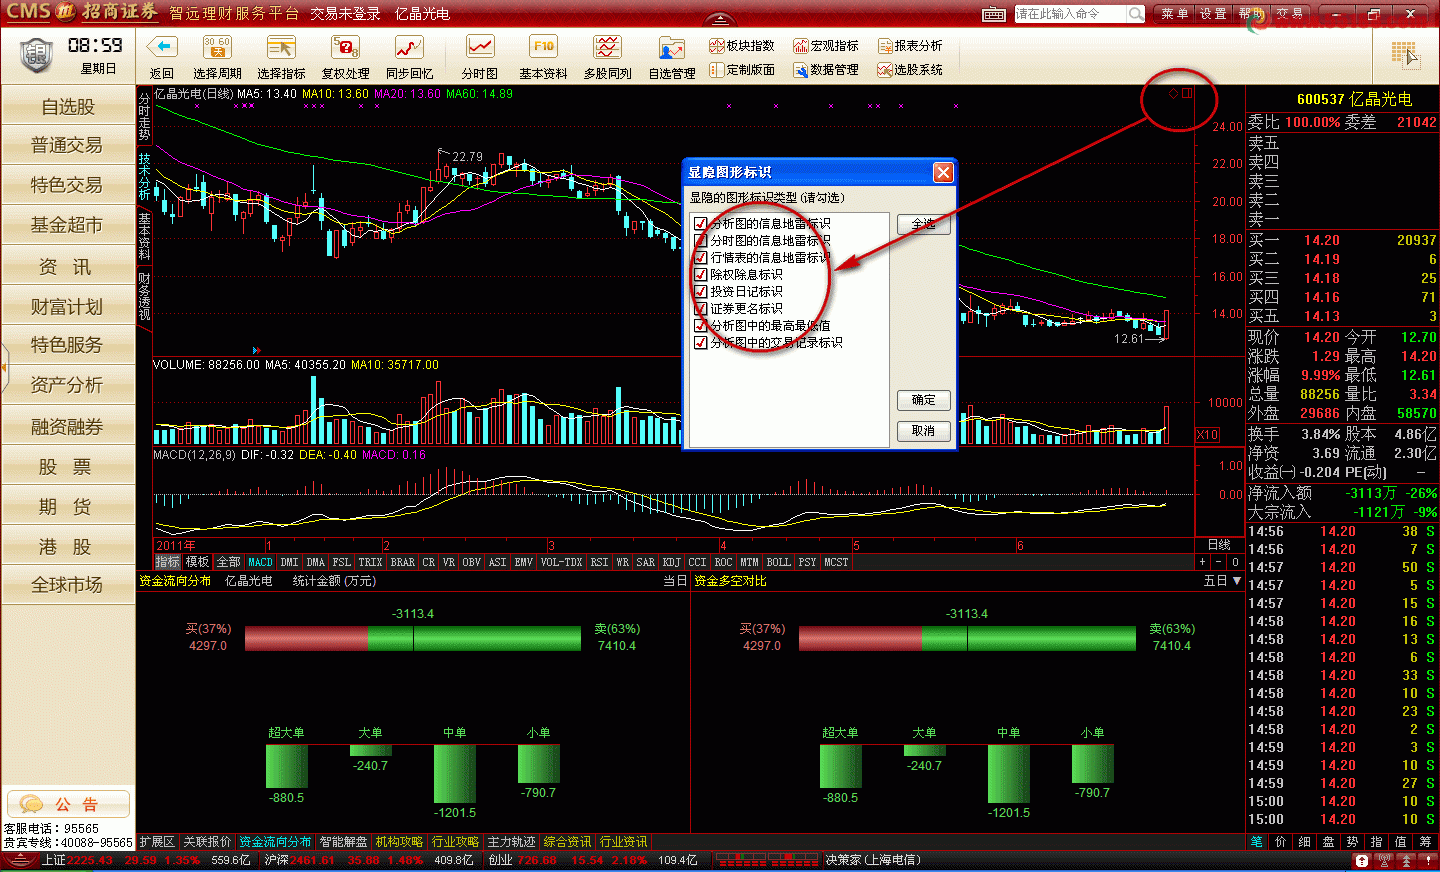Click the 模板 tab beside 指标
This screenshot has width=1440, height=872.
(197, 562)
